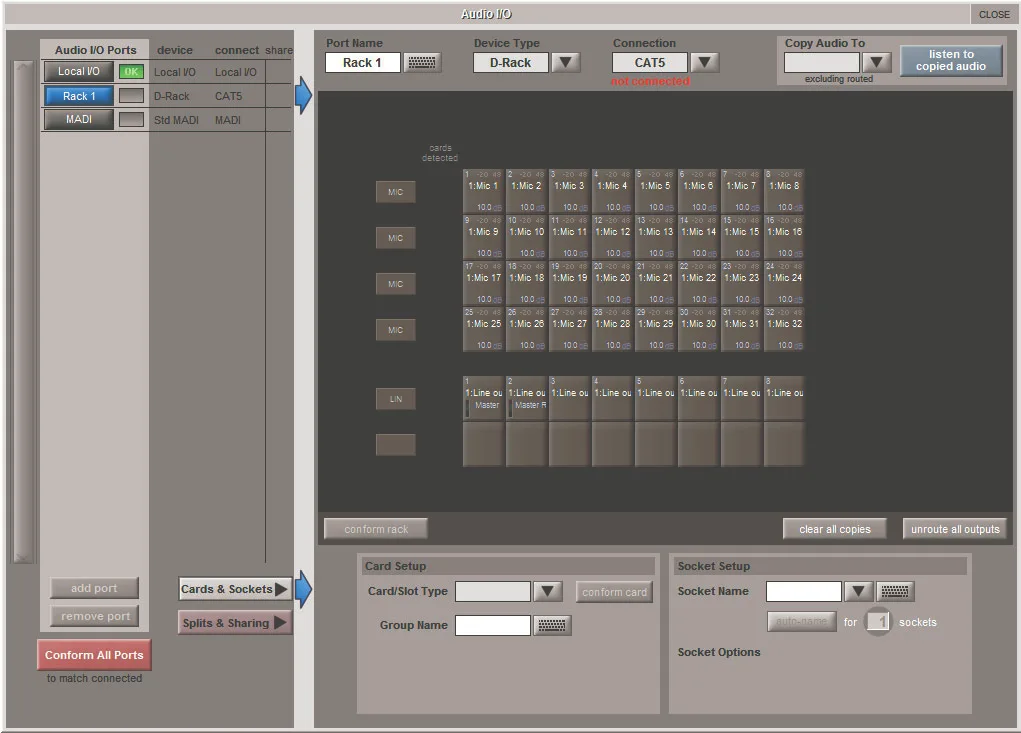Click the sockets count stepper showing 1
Image resolution: width=1021 pixels, height=733 pixels.
pos(877,622)
